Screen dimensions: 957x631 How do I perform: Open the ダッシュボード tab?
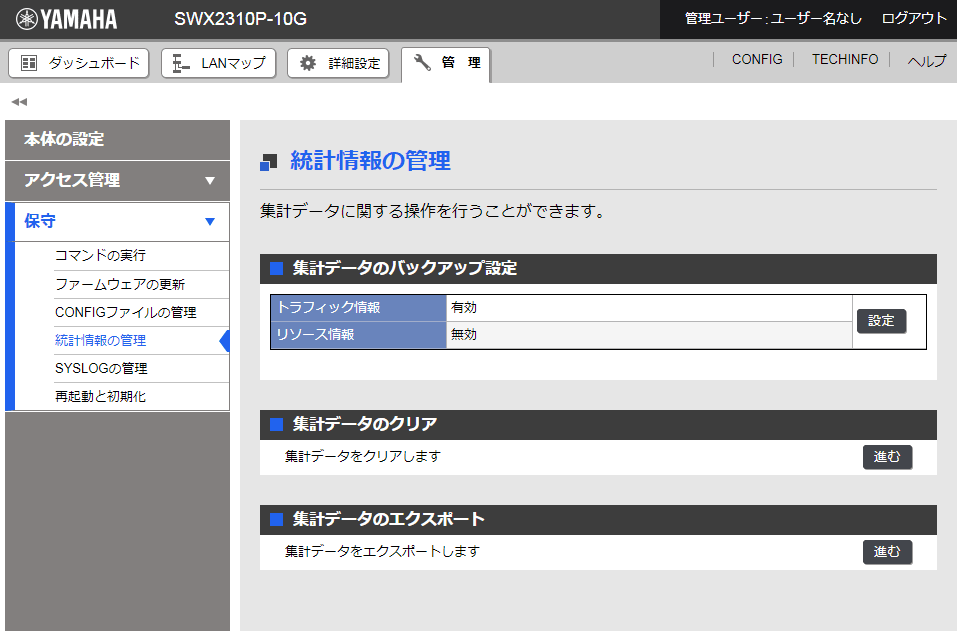[79, 63]
